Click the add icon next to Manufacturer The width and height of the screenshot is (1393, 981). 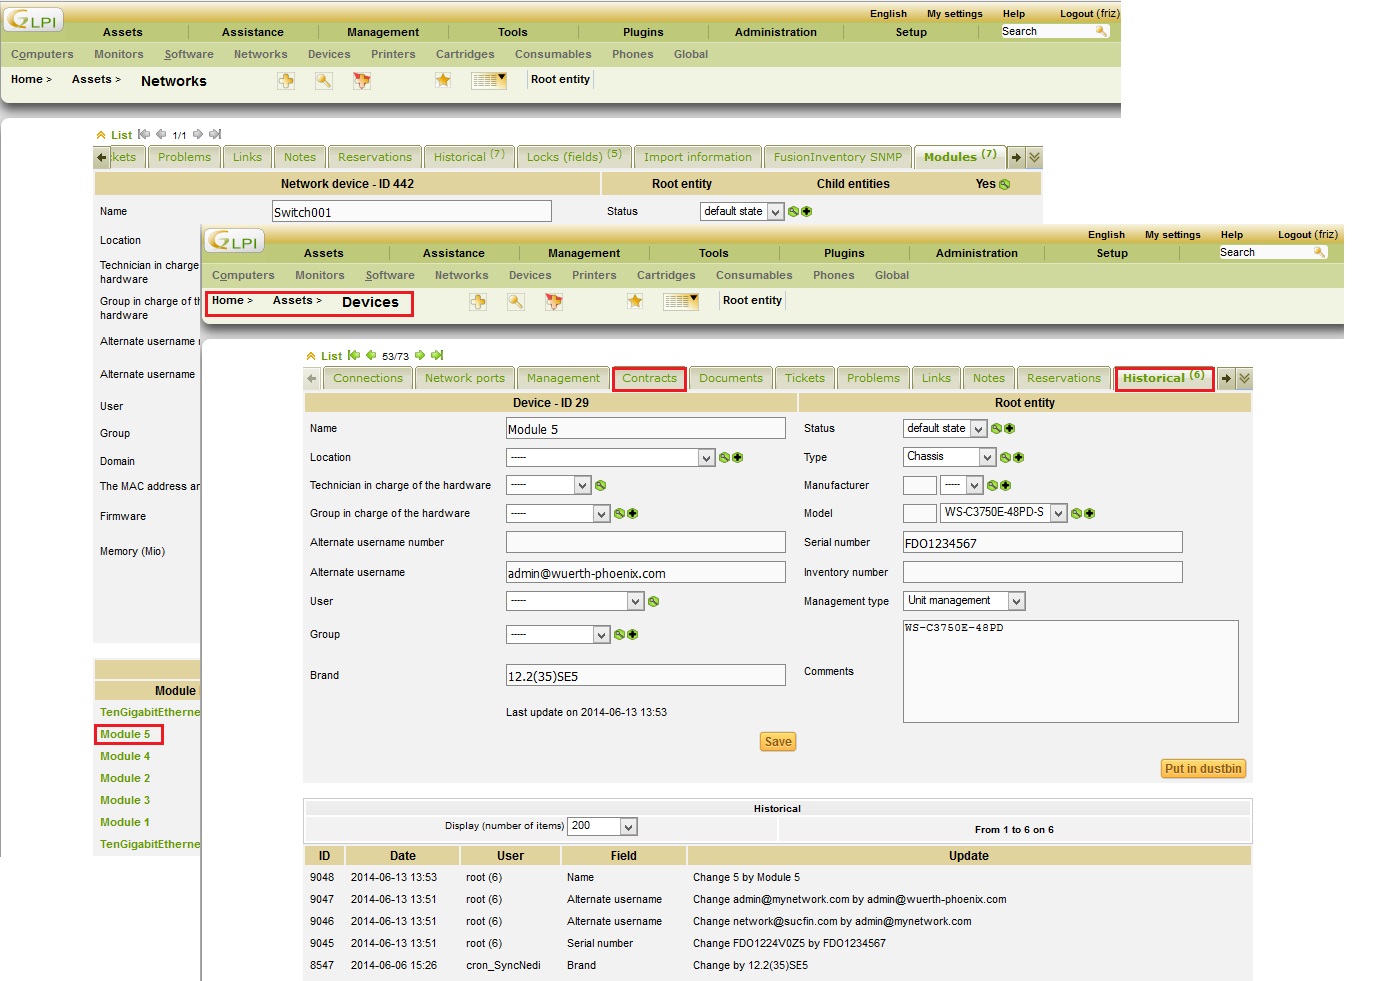point(1006,485)
